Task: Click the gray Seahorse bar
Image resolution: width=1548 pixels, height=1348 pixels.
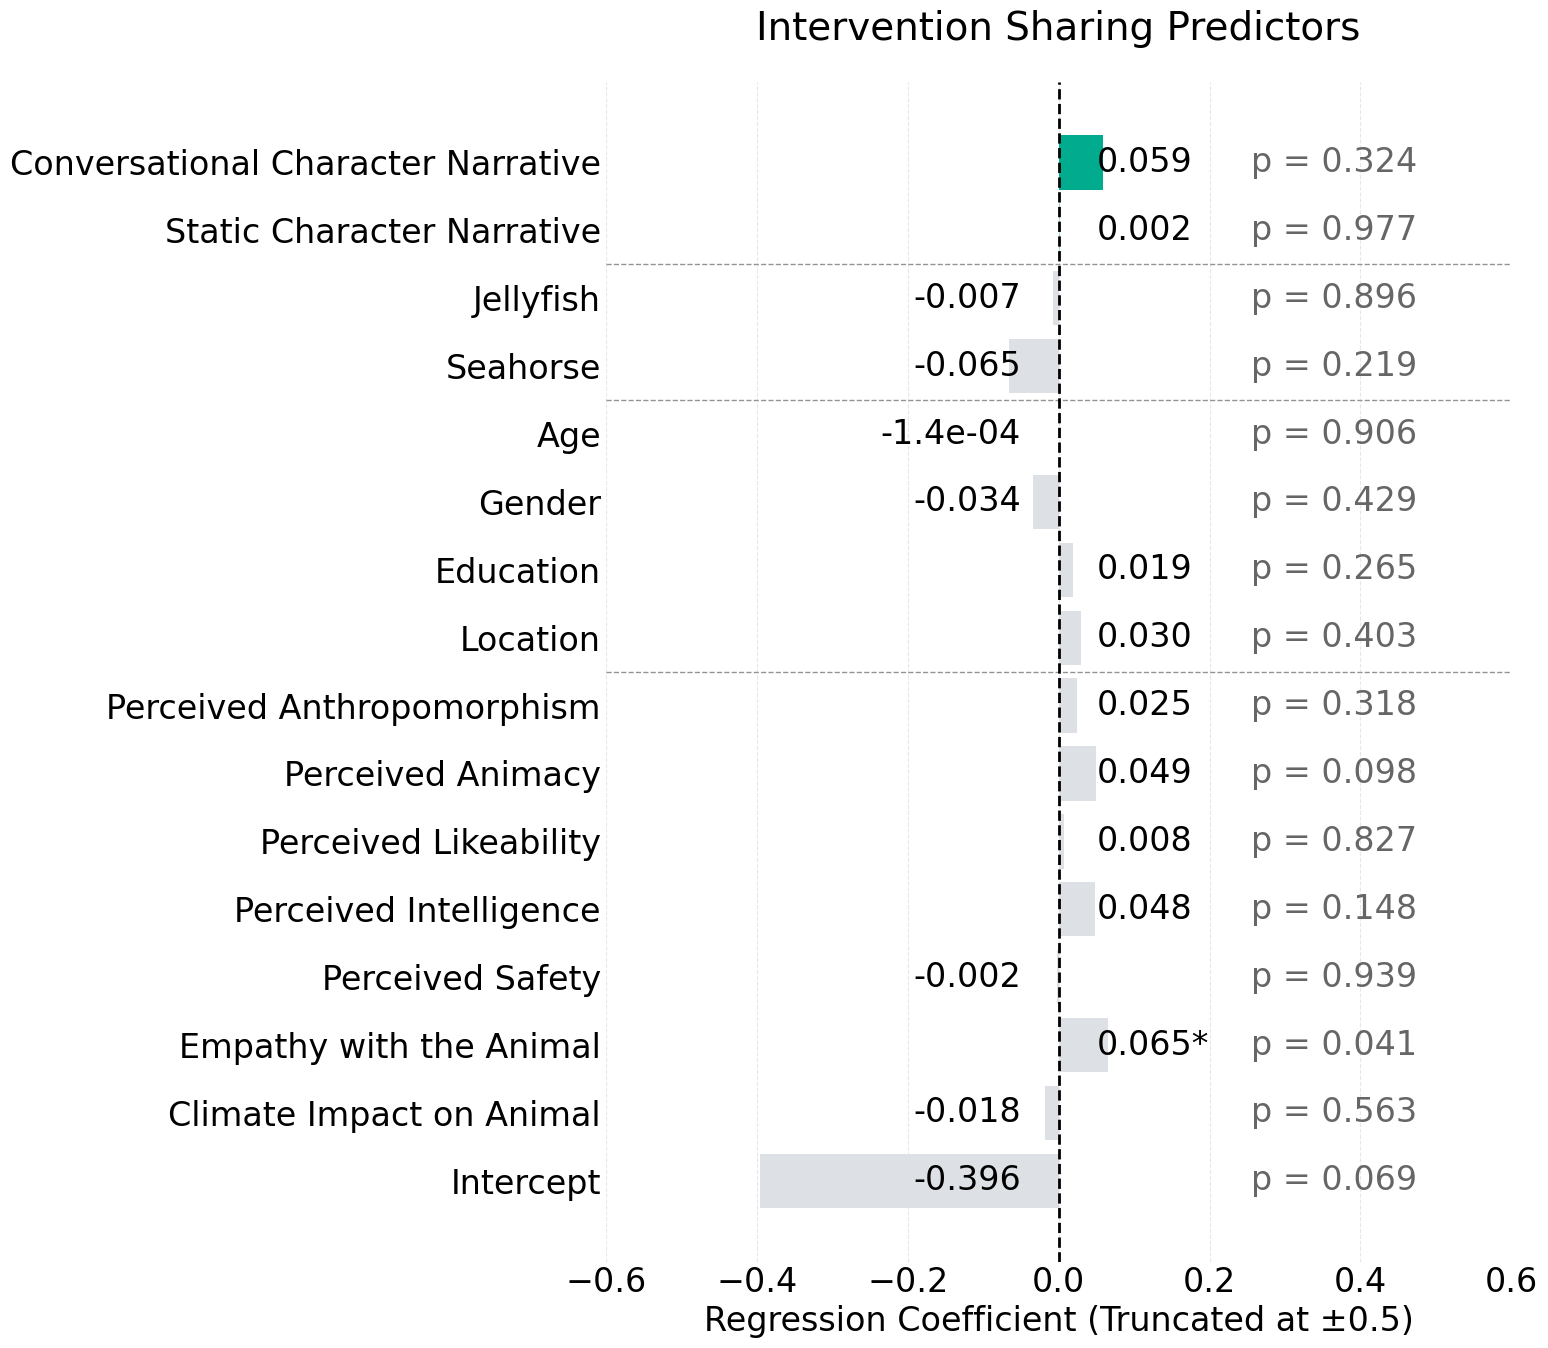Action: tap(1034, 366)
